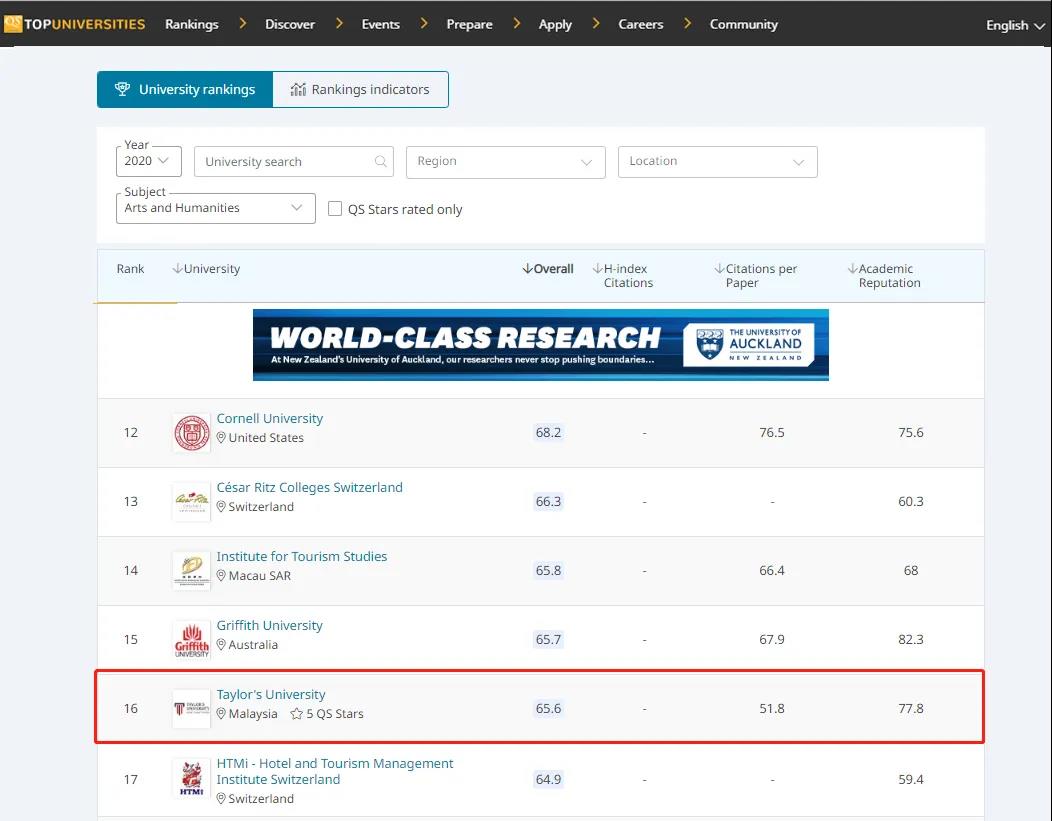Open the Apply menu
Viewport: 1052px width, 821px height.
556,24
